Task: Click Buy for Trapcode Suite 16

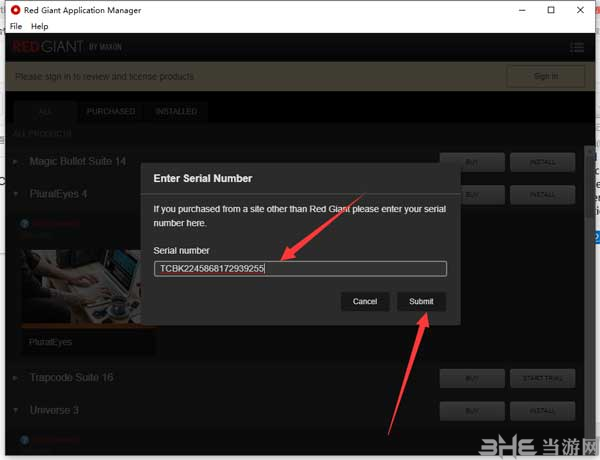Action: (472, 378)
